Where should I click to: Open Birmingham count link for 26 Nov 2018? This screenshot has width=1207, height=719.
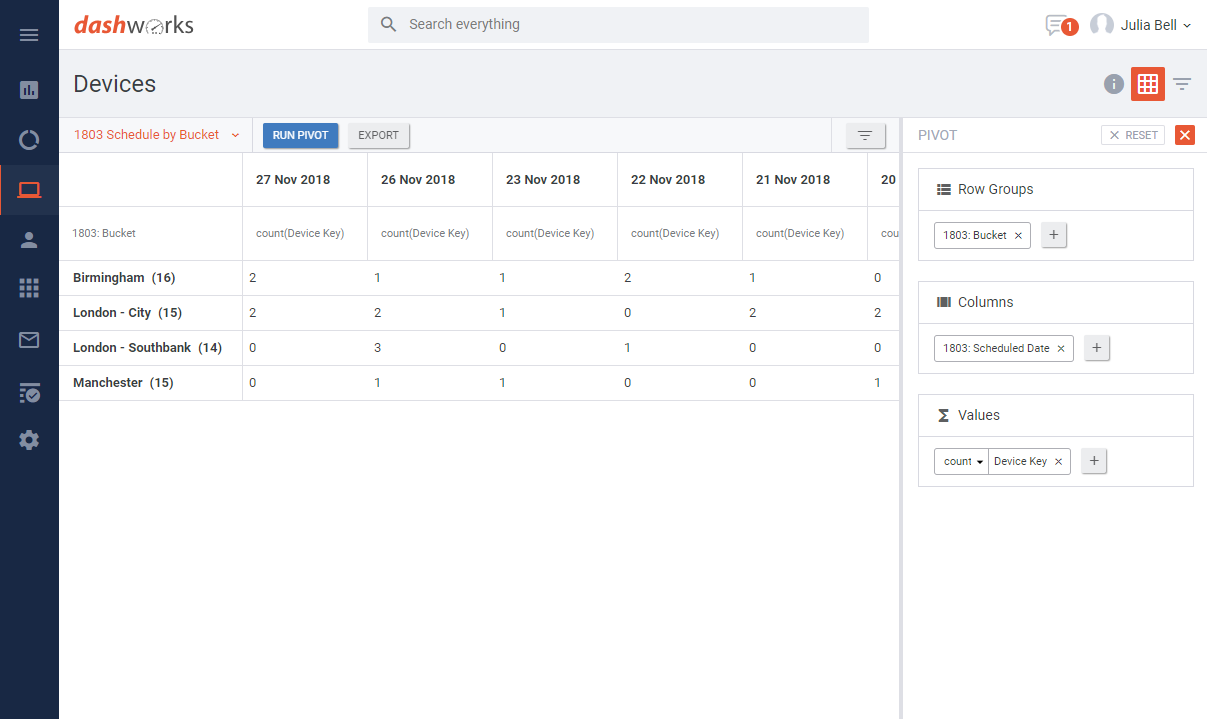pos(377,278)
